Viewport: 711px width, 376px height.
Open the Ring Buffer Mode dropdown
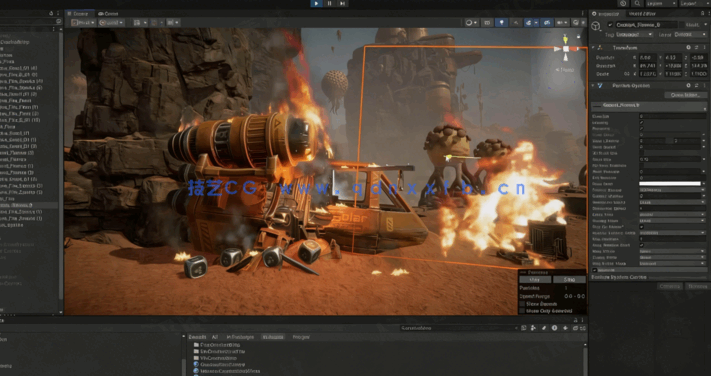[672, 264]
